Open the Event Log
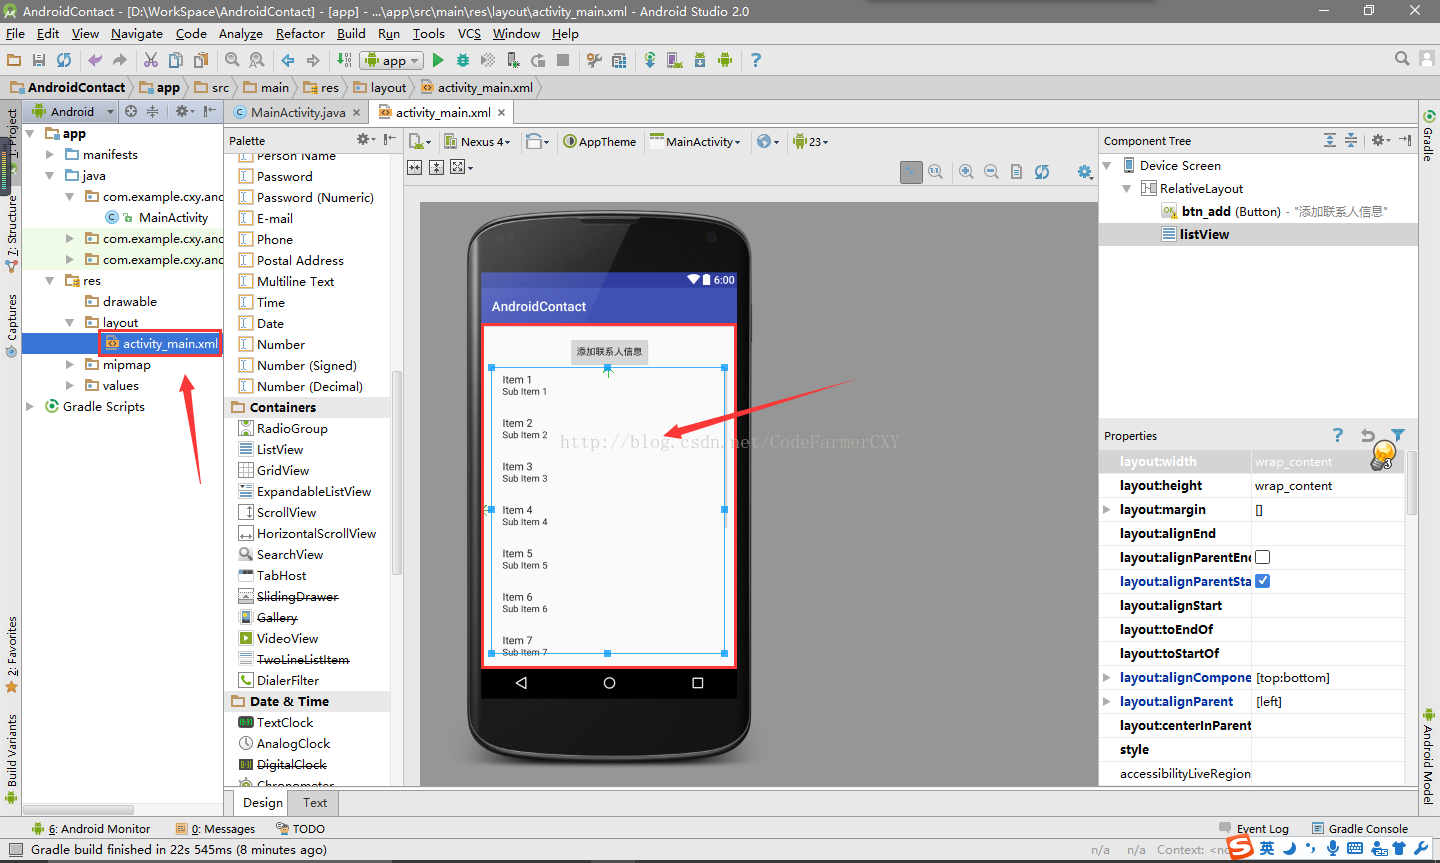Image resolution: width=1440 pixels, height=863 pixels. (1254, 829)
